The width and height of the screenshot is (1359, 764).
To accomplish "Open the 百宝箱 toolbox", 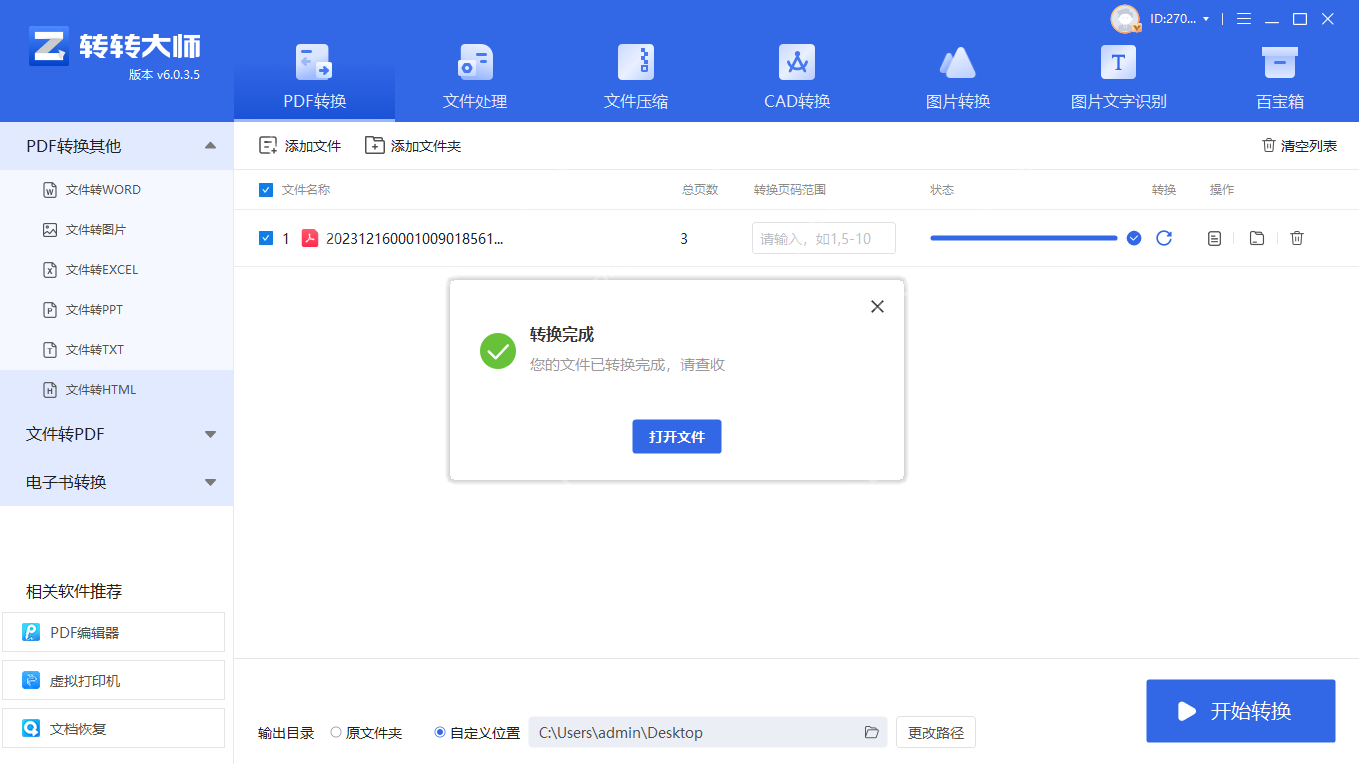I will [1279, 75].
